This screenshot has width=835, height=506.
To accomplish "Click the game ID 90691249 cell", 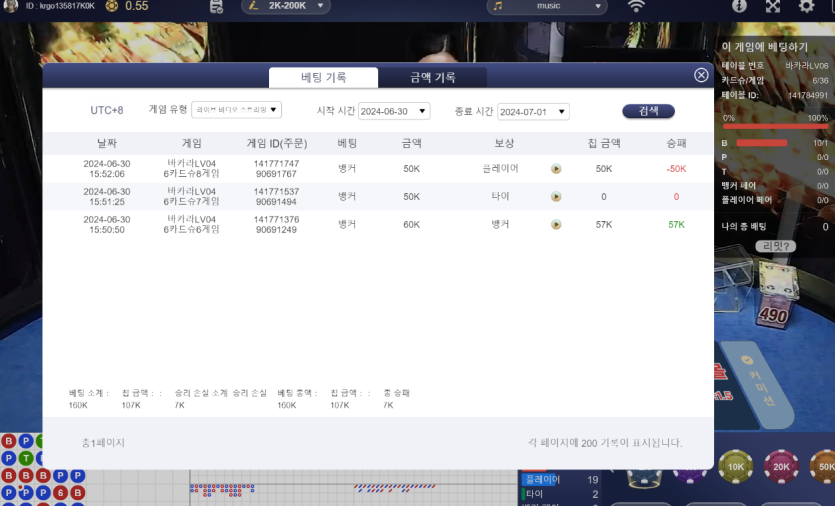I will (276, 230).
